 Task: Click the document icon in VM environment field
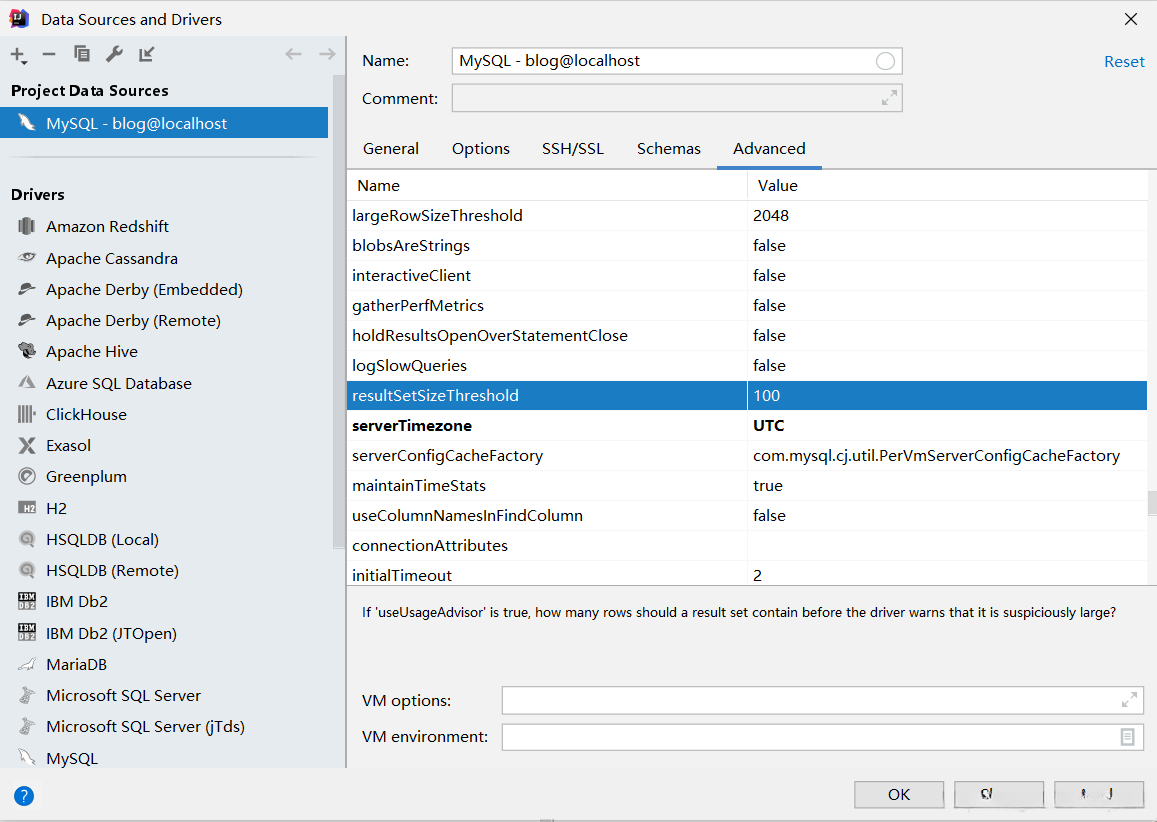[x=1127, y=737]
